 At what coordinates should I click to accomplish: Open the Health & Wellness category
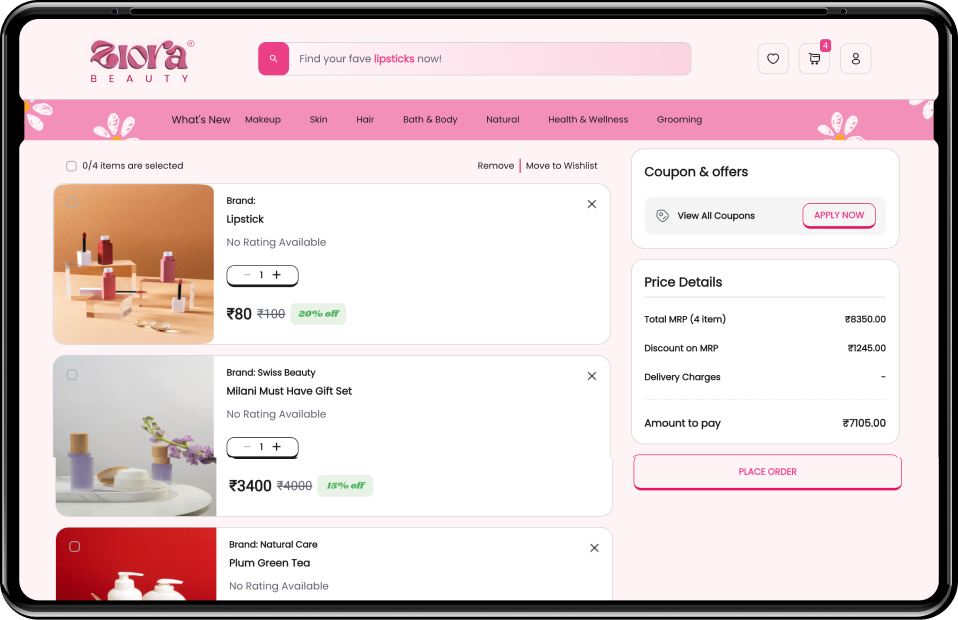point(588,119)
